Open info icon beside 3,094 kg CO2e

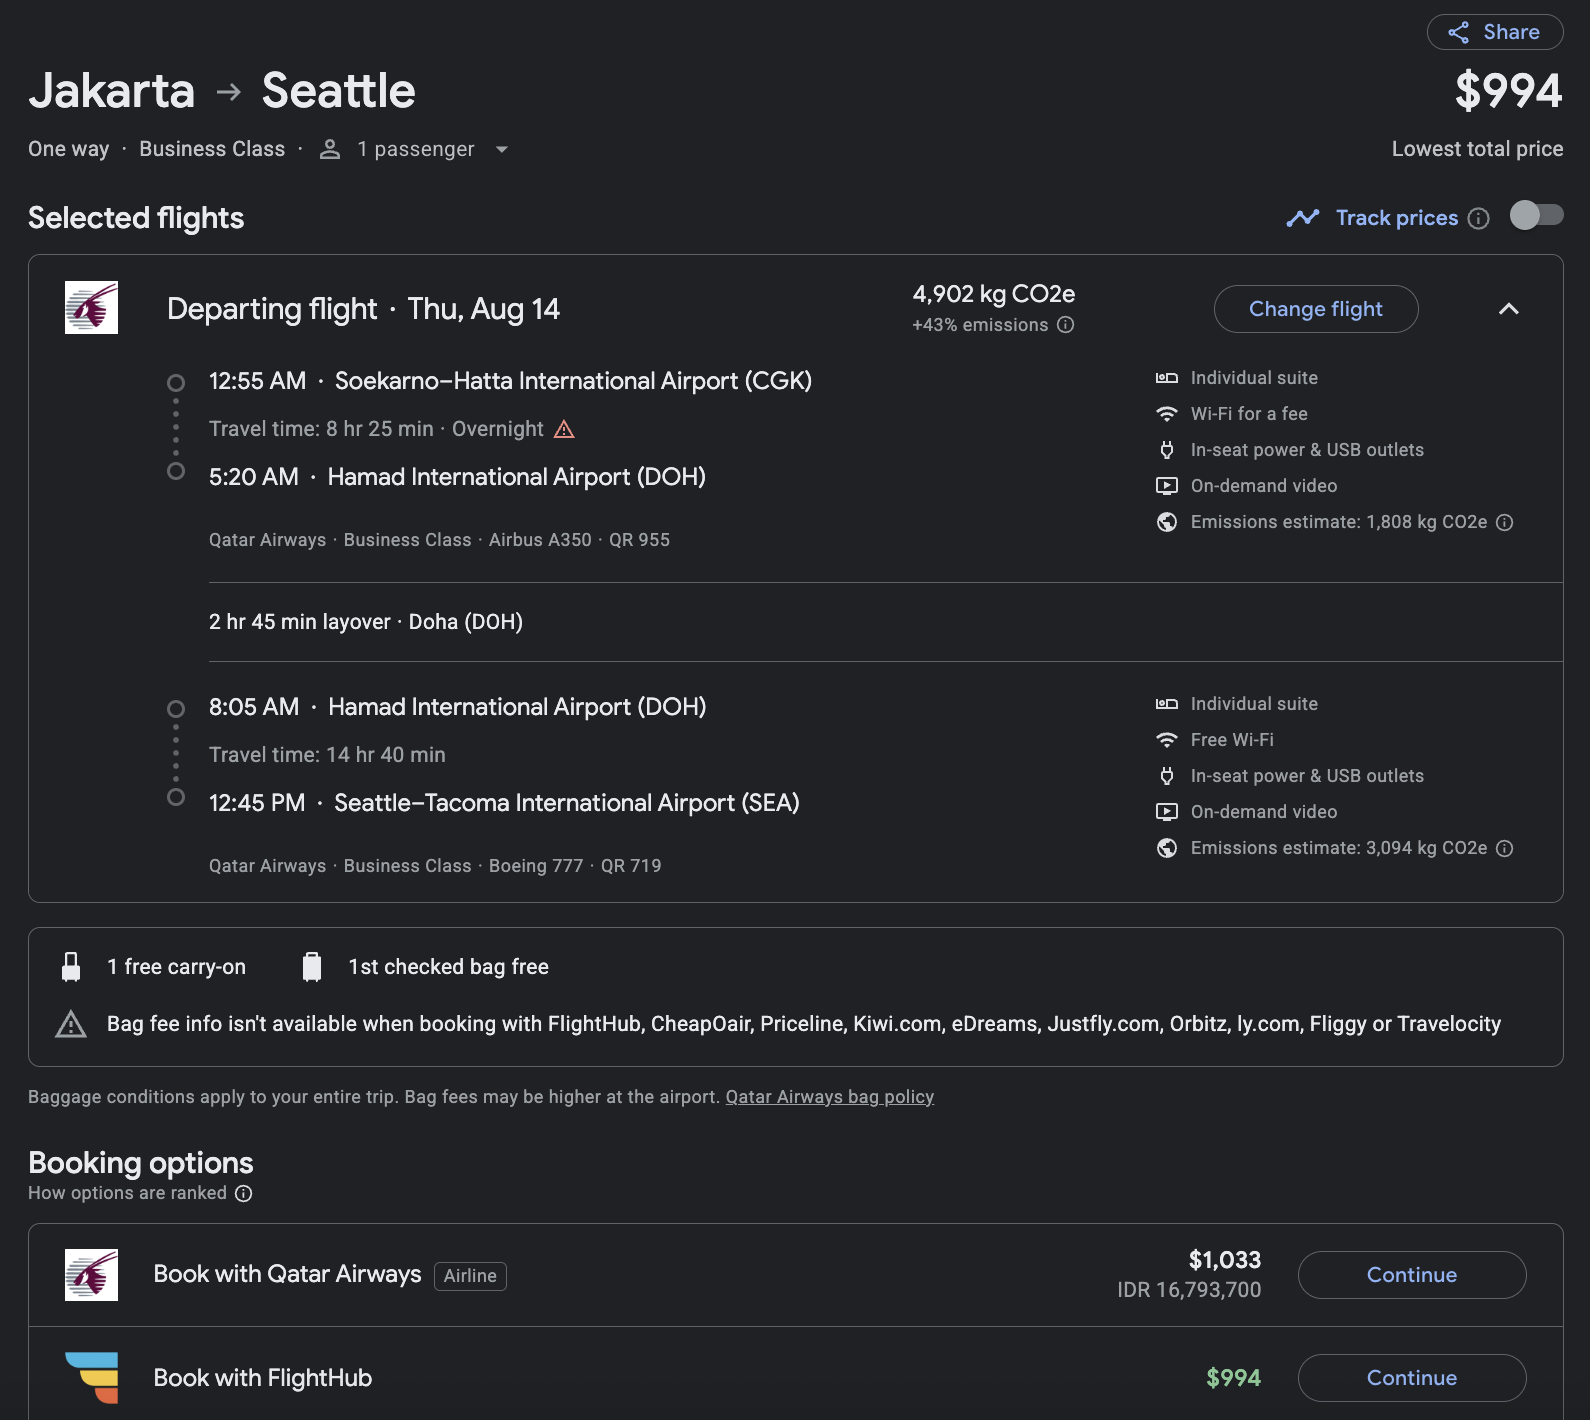pyautogui.click(x=1505, y=848)
